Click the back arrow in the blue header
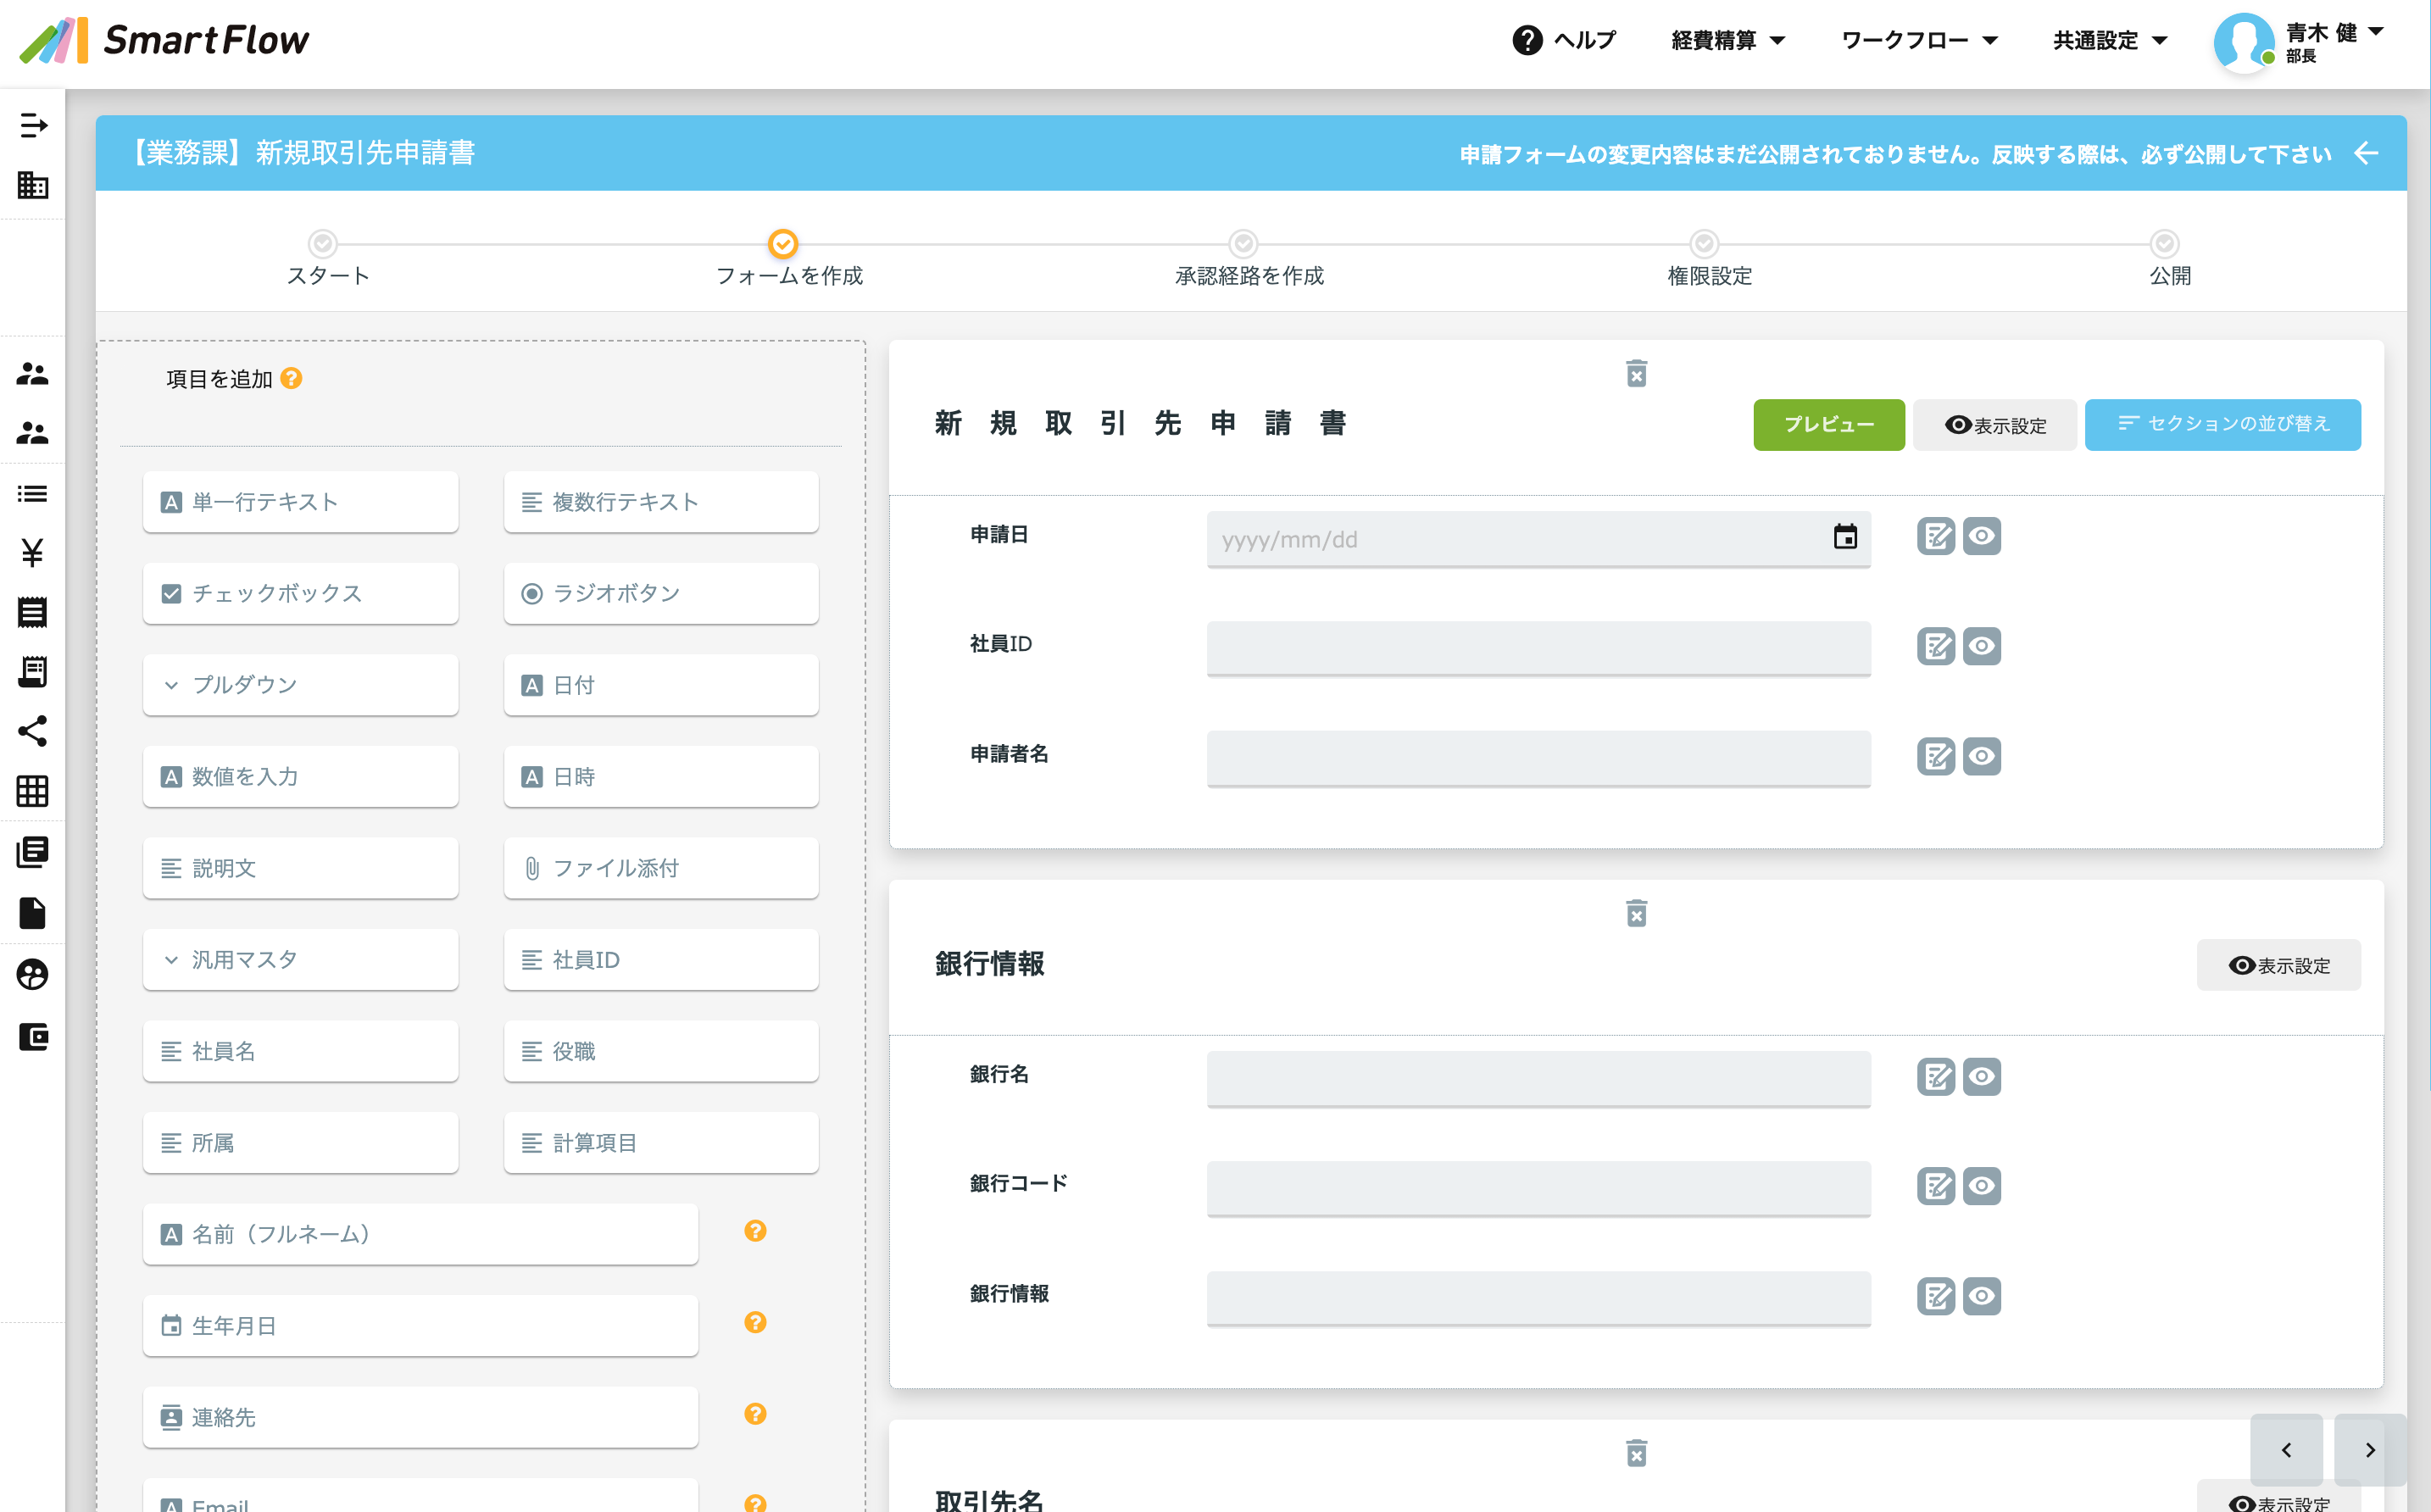The image size is (2431, 1512). pyautogui.click(x=2366, y=153)
